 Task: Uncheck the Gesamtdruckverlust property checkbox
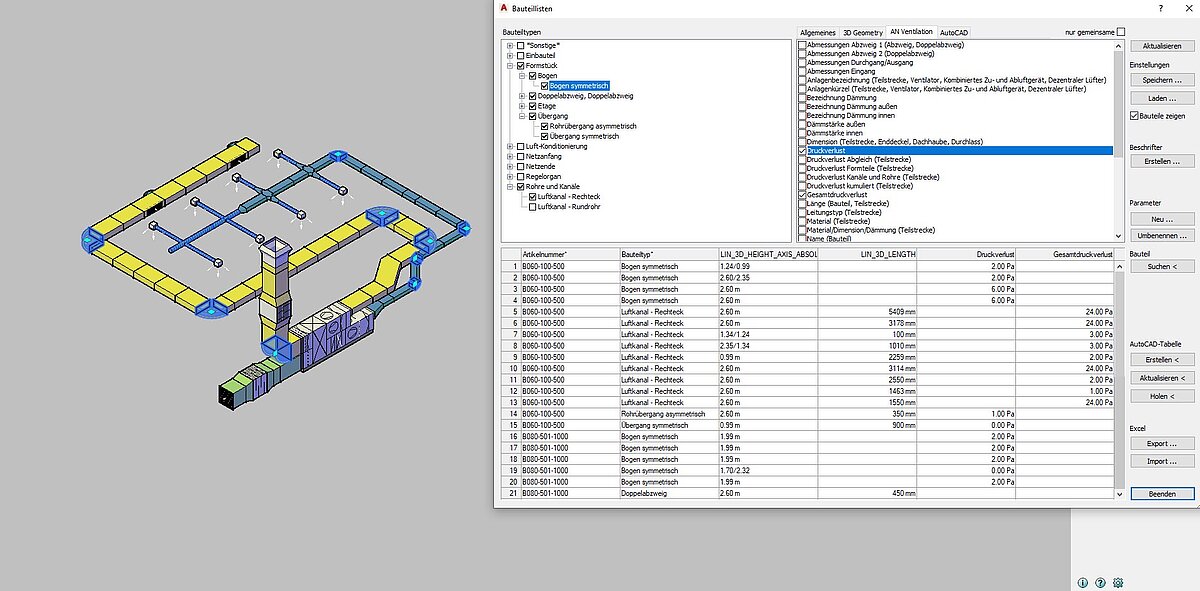pyautogui.click(x=802, y=195)
